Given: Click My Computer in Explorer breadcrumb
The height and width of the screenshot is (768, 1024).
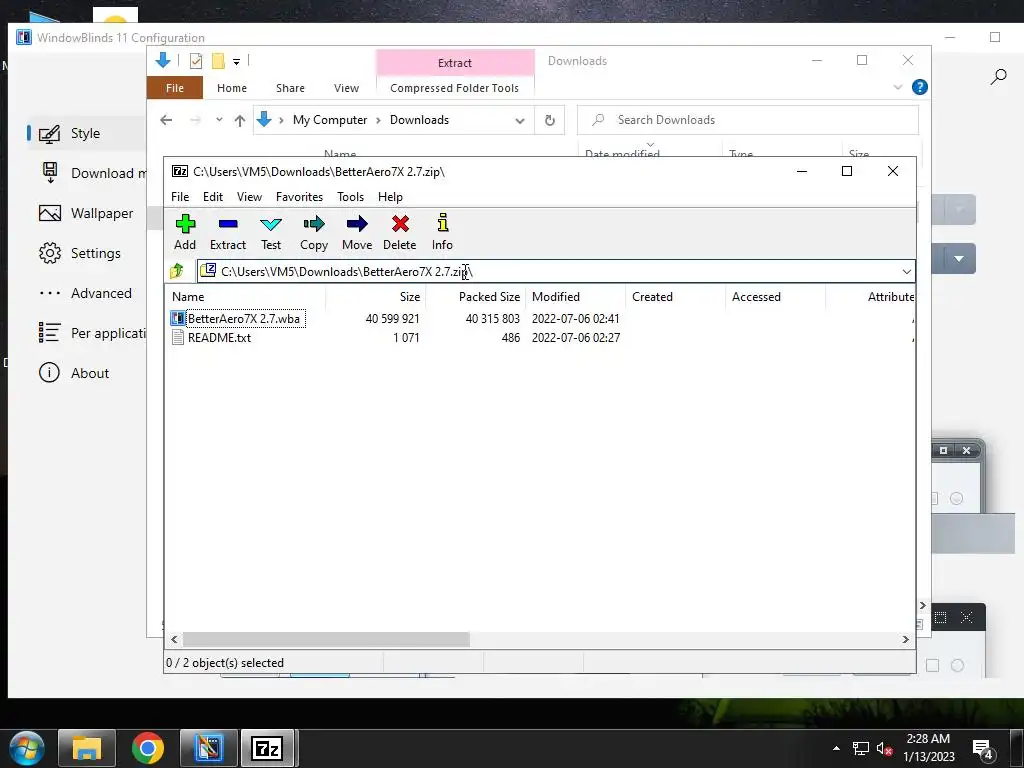Looking at the screenshot, I should [330, 120].
